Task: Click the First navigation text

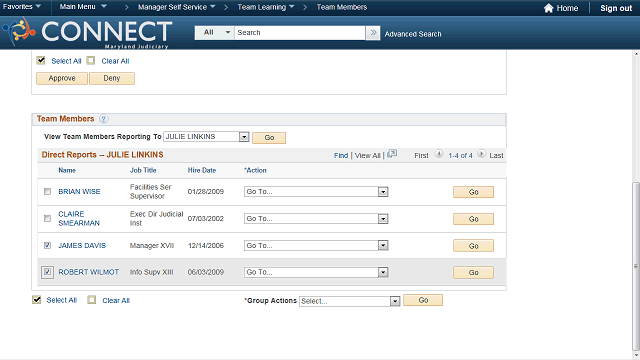Action: 421,156
